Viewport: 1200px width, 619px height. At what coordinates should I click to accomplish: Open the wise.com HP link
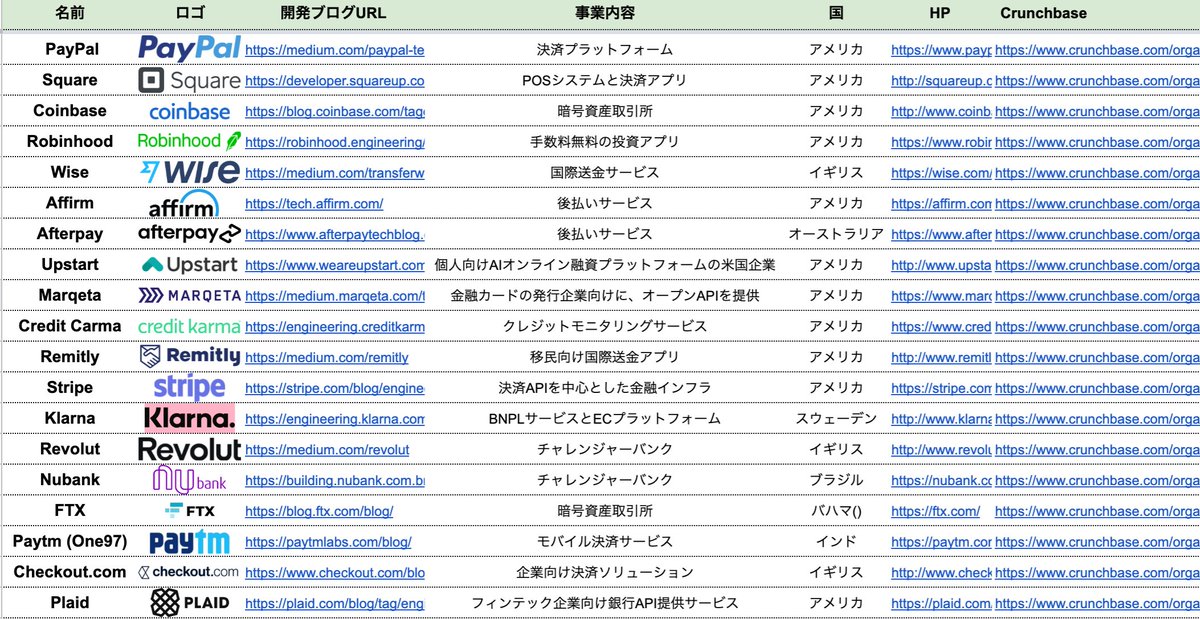941,172
